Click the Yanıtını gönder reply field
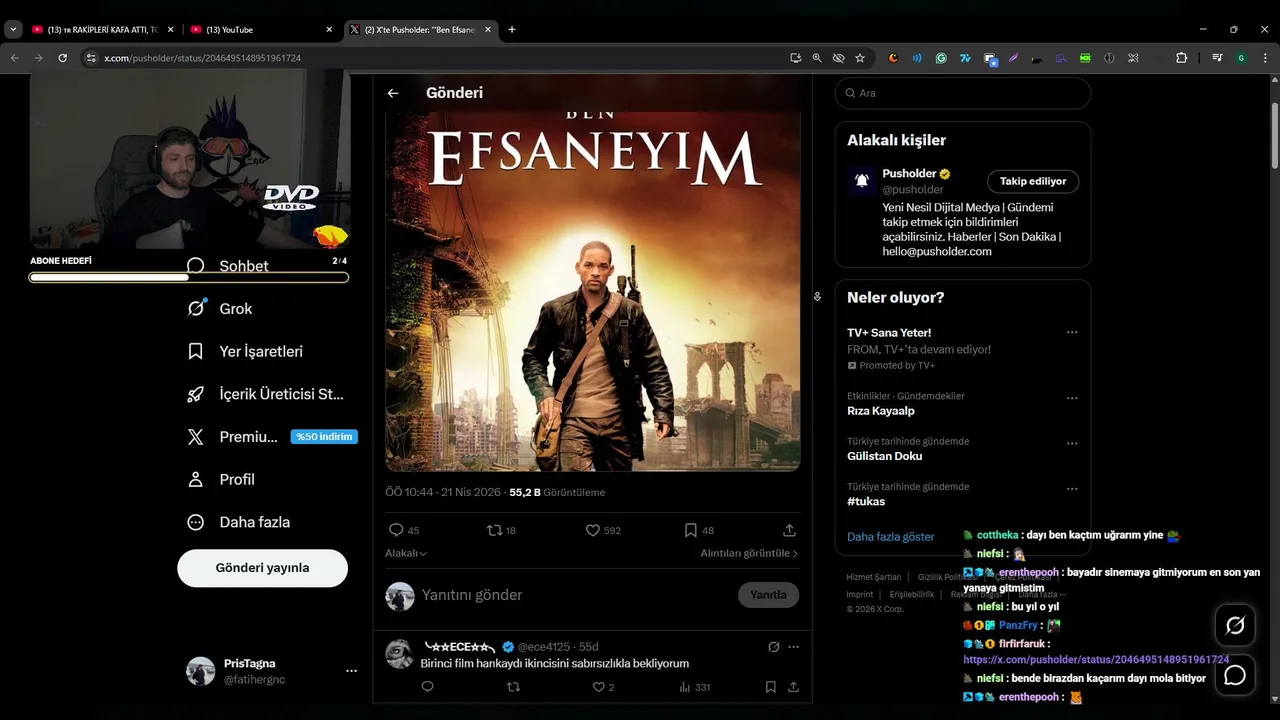Screen dimensions: 1280x720 click(x=575, y=595)
